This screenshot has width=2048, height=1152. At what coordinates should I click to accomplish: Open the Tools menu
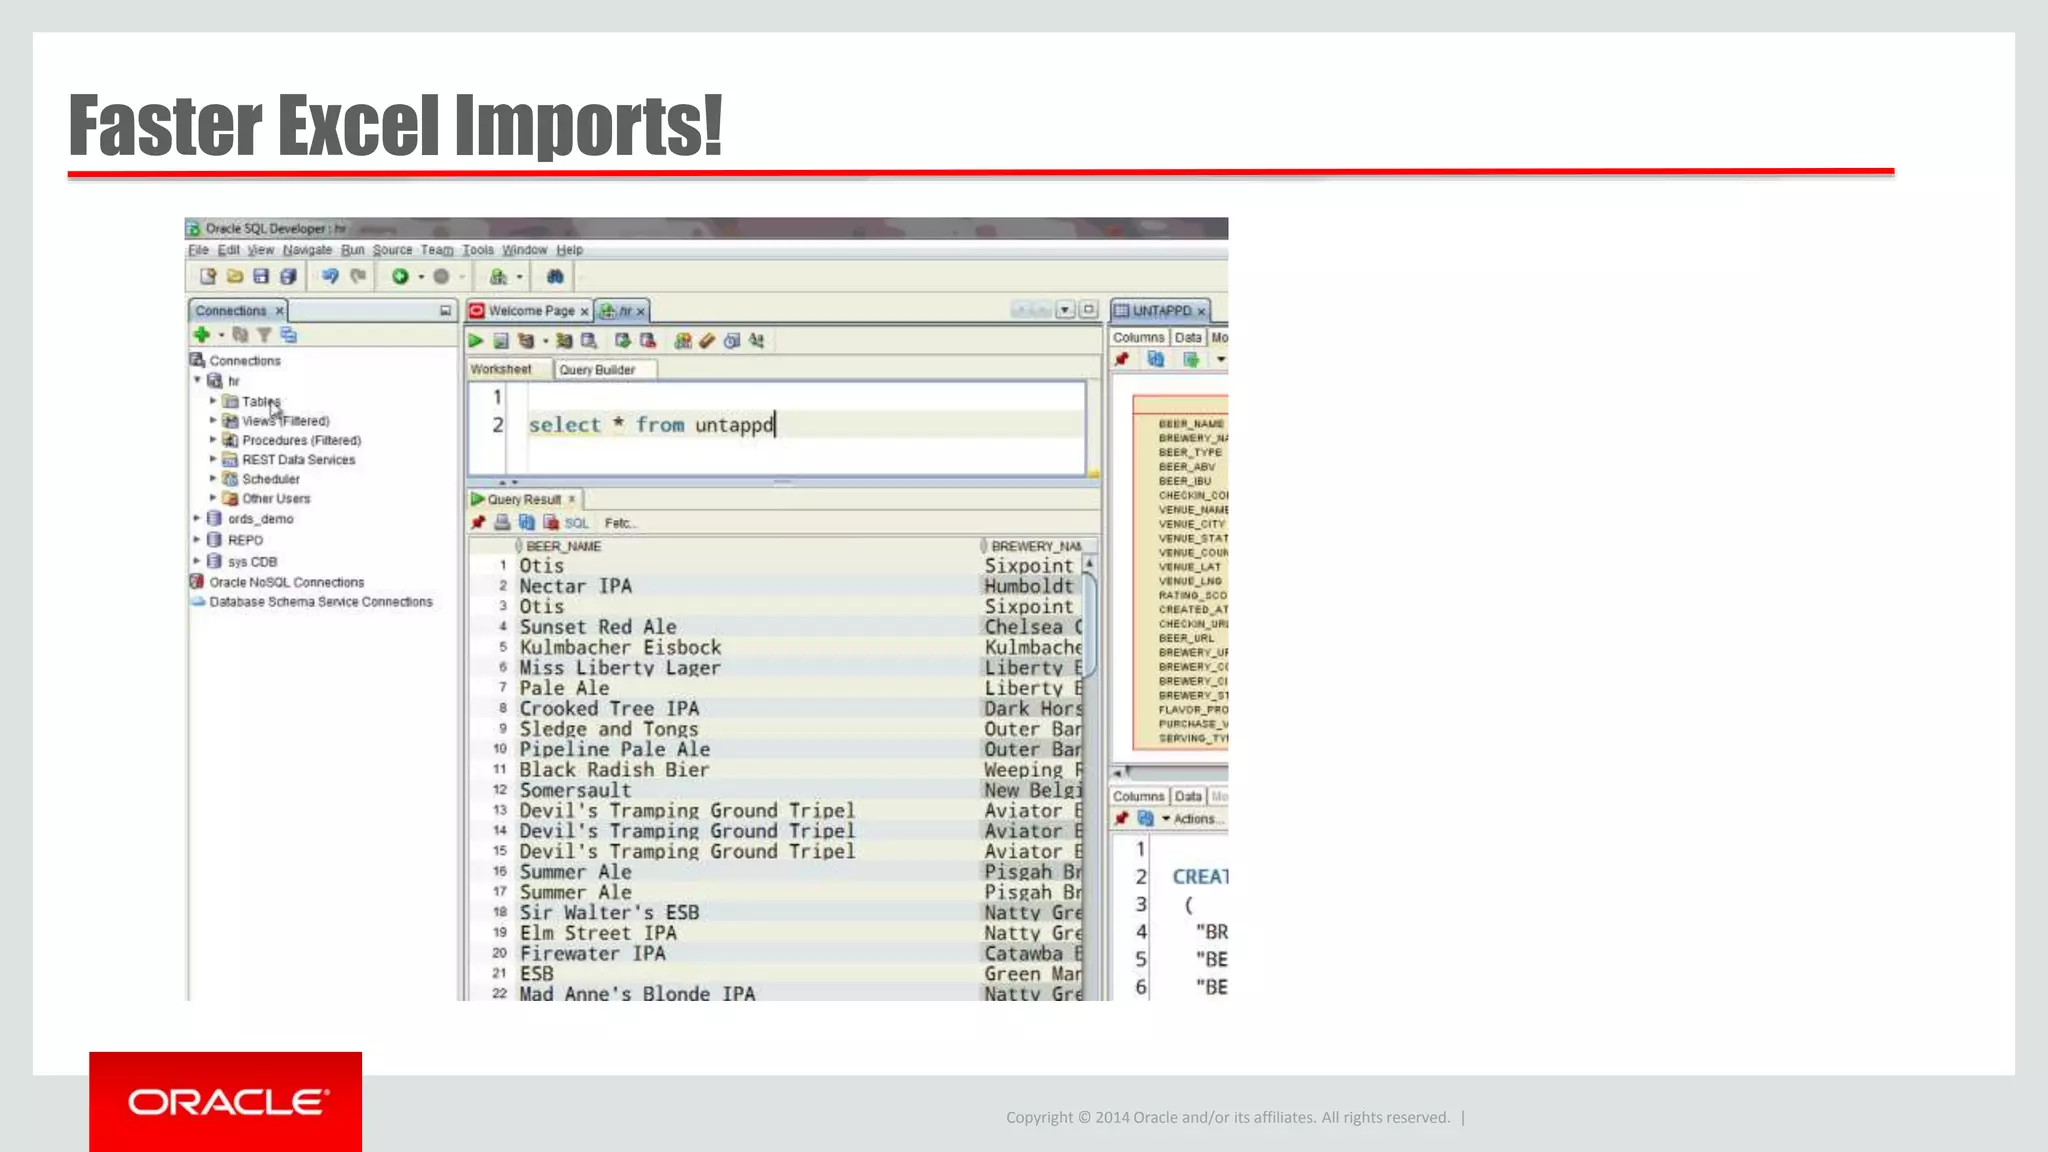pyautogui.click(x=478, y=250)
